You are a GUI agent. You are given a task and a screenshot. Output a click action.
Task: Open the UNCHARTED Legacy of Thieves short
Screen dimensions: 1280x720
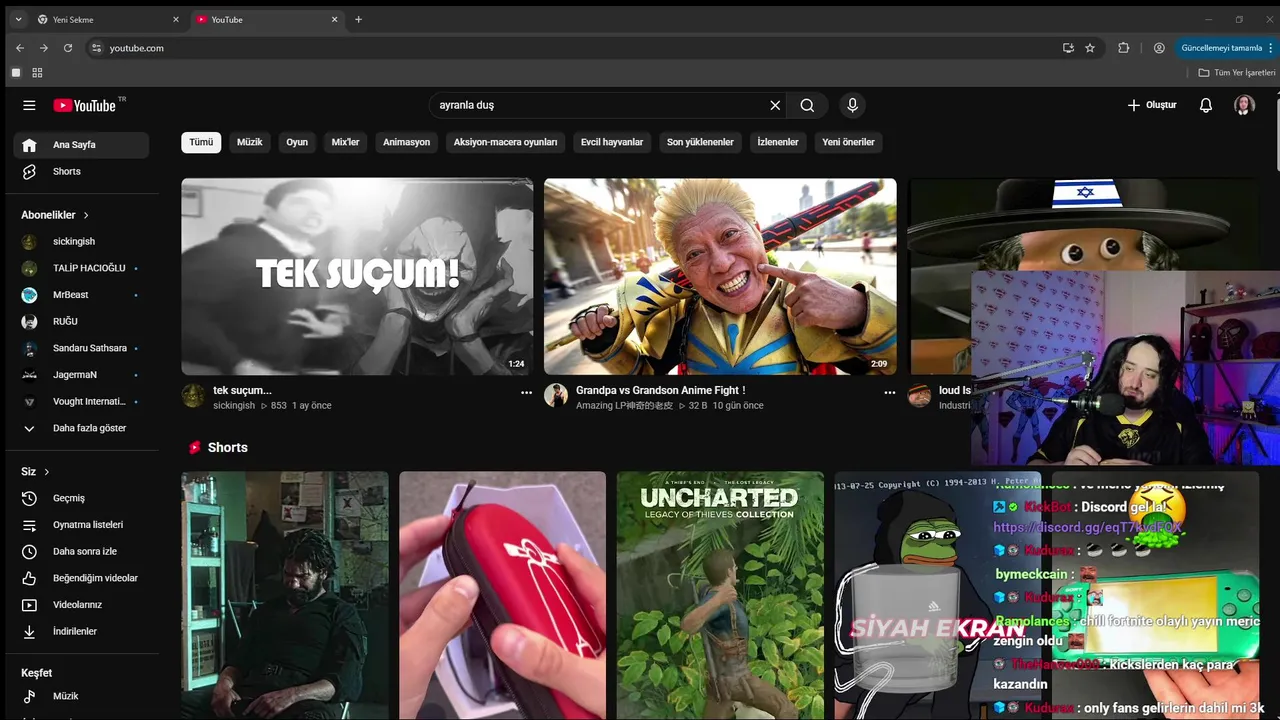(720, 596)
